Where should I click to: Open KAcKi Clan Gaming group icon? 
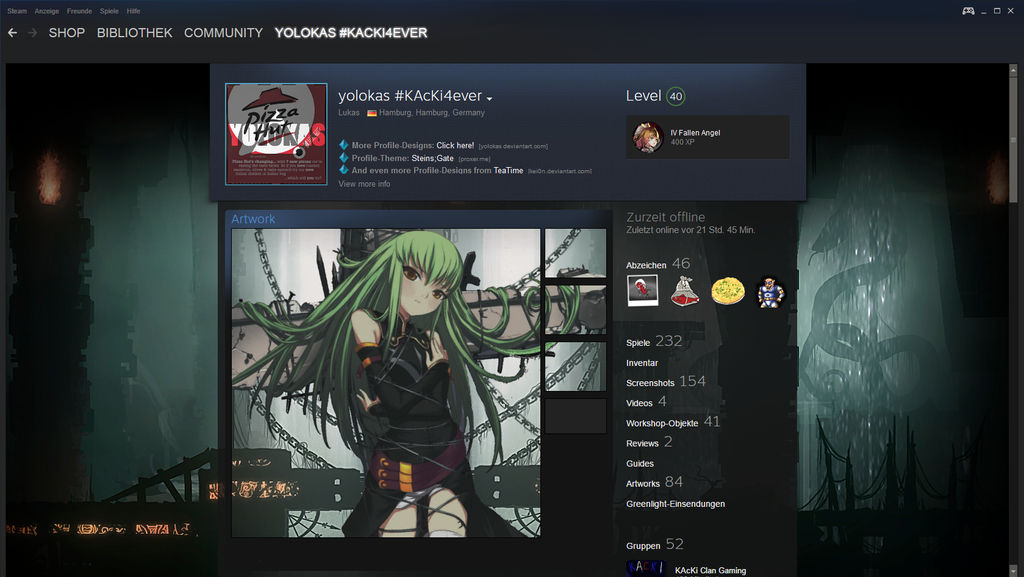point(646,568)
